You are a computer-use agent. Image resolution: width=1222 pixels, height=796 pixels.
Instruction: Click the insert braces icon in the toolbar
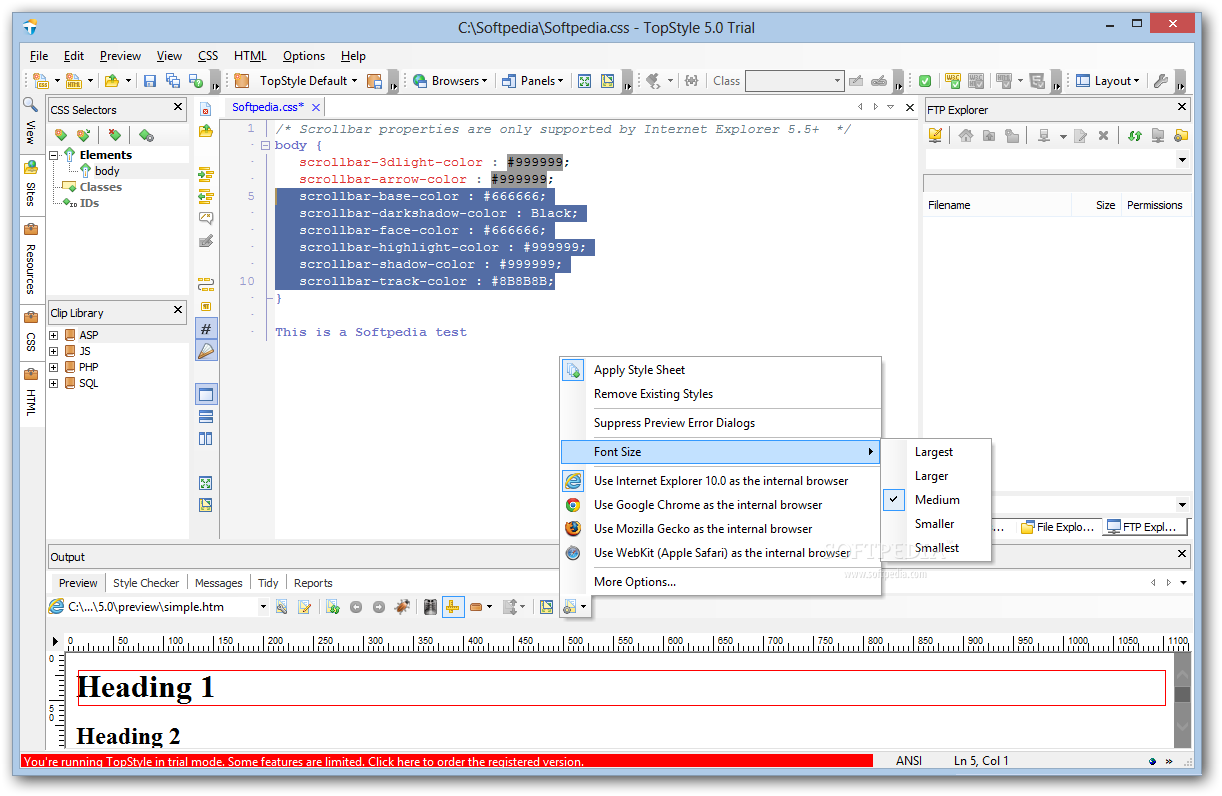pyautogui.click(x=691, y=81)
